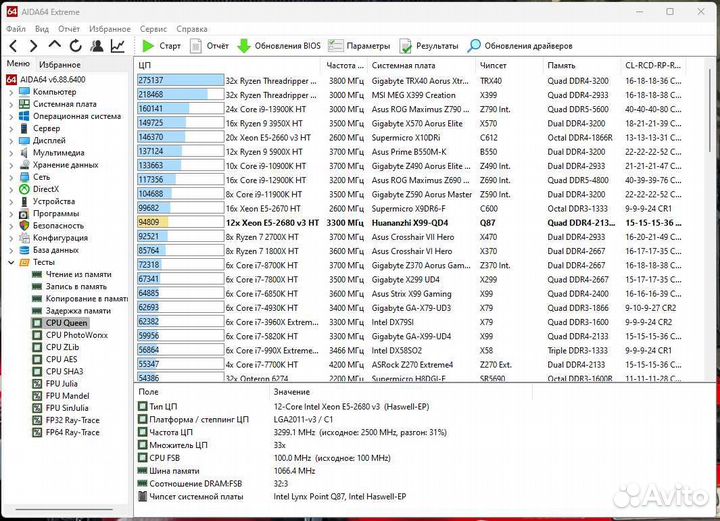This screenshot has width=720, height=521.
Task: Open the graph chart toolbar icon
Action: pos(118,46)
